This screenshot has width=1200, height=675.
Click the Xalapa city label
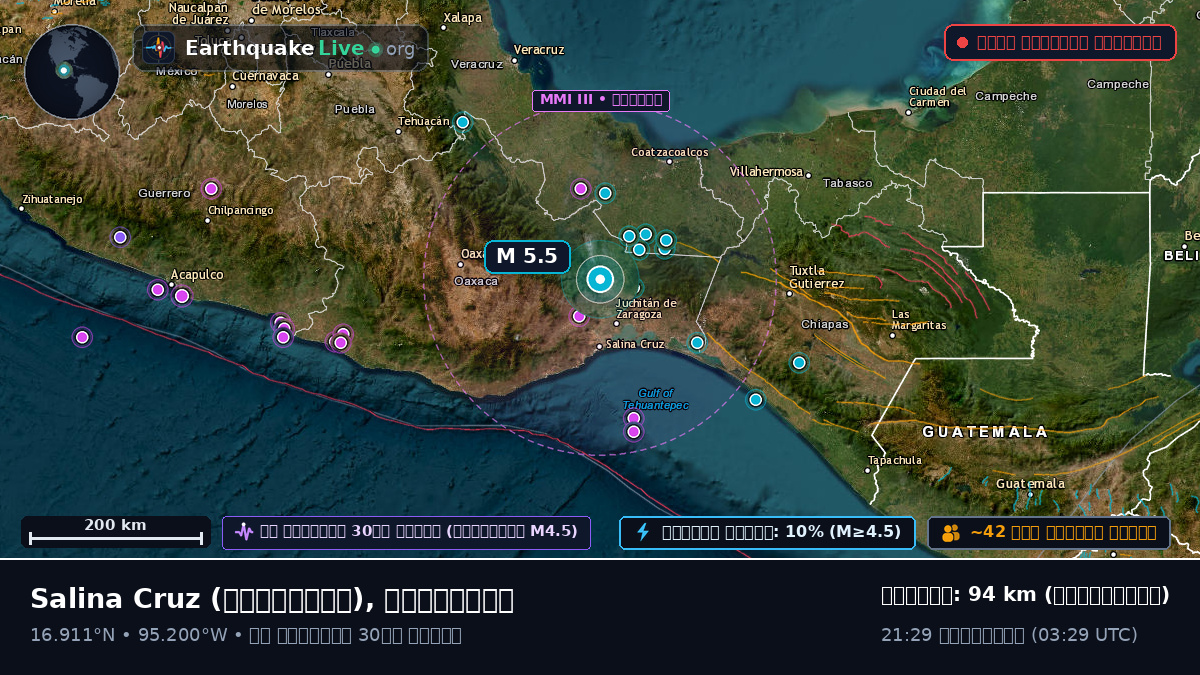462,17
